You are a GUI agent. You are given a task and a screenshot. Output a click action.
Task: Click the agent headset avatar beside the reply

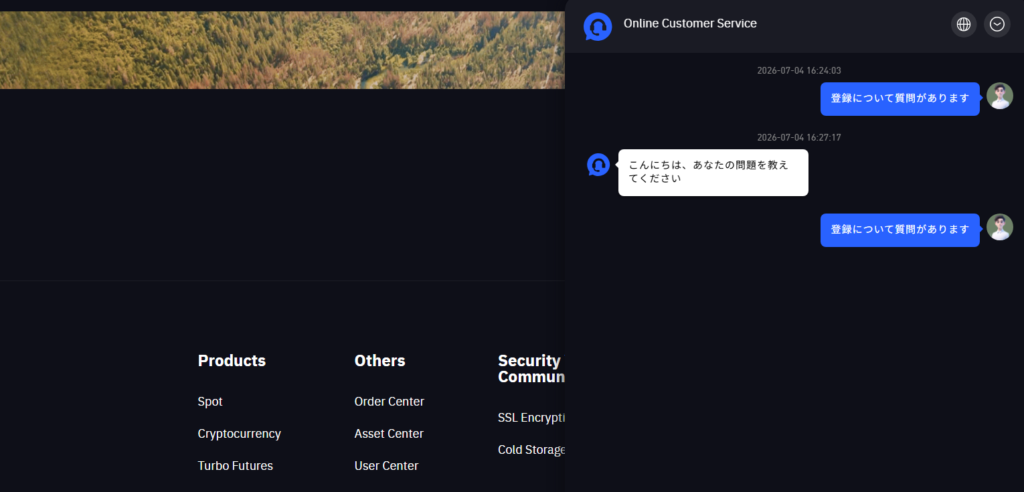pos(598,165)
